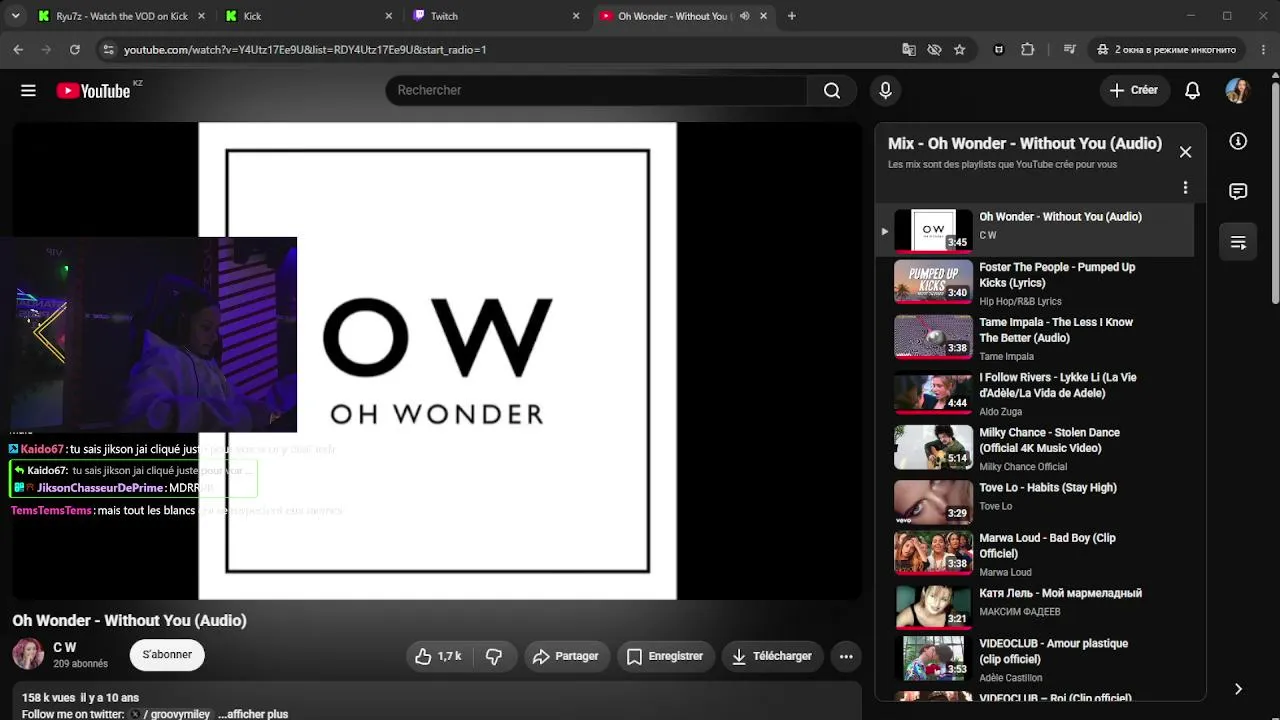Select the playlist queue side icon
1280x720 pixels.
coord(1238,242)
